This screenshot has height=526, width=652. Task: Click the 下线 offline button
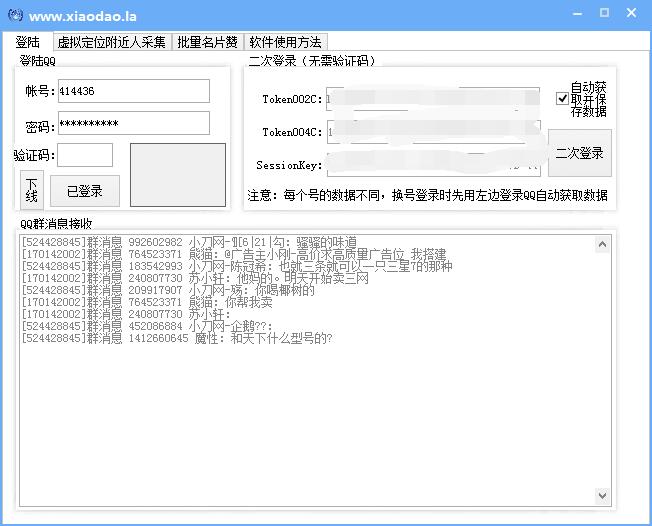pos(32,190)
